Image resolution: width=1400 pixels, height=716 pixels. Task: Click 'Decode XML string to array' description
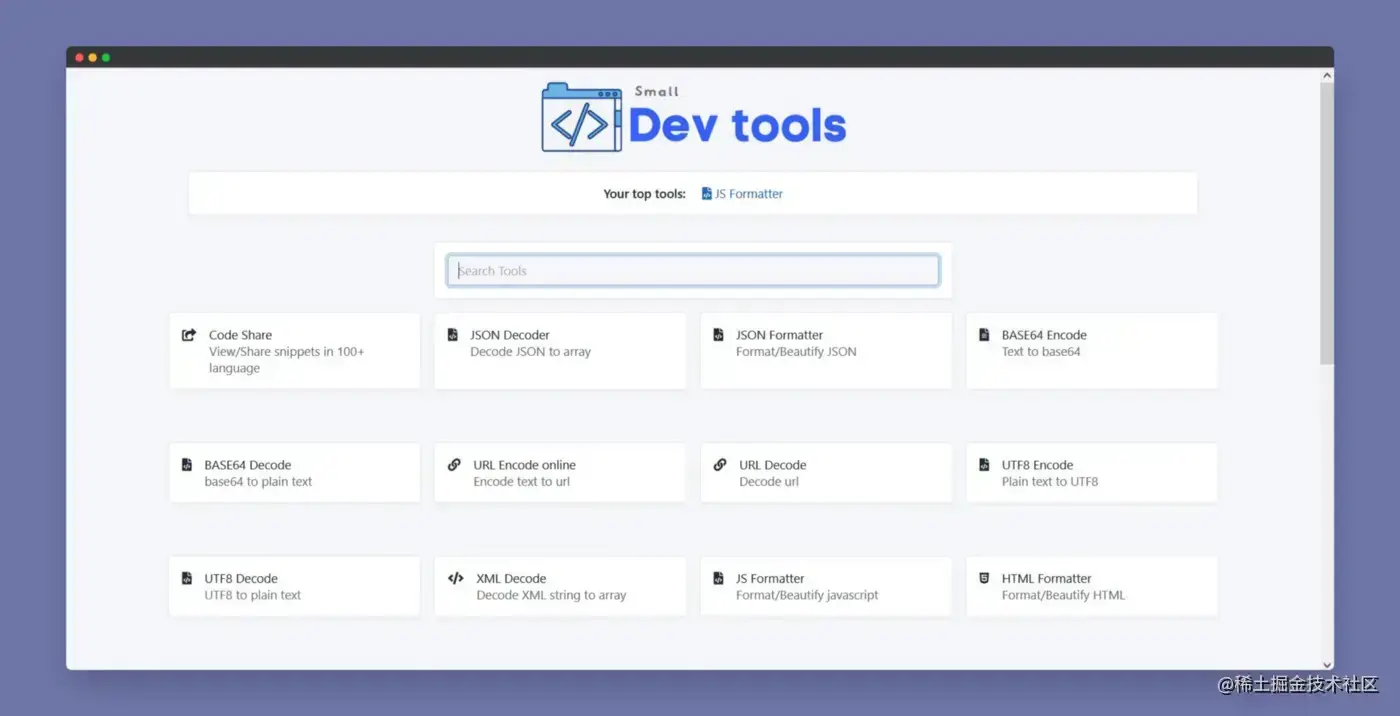coord(551,595)
